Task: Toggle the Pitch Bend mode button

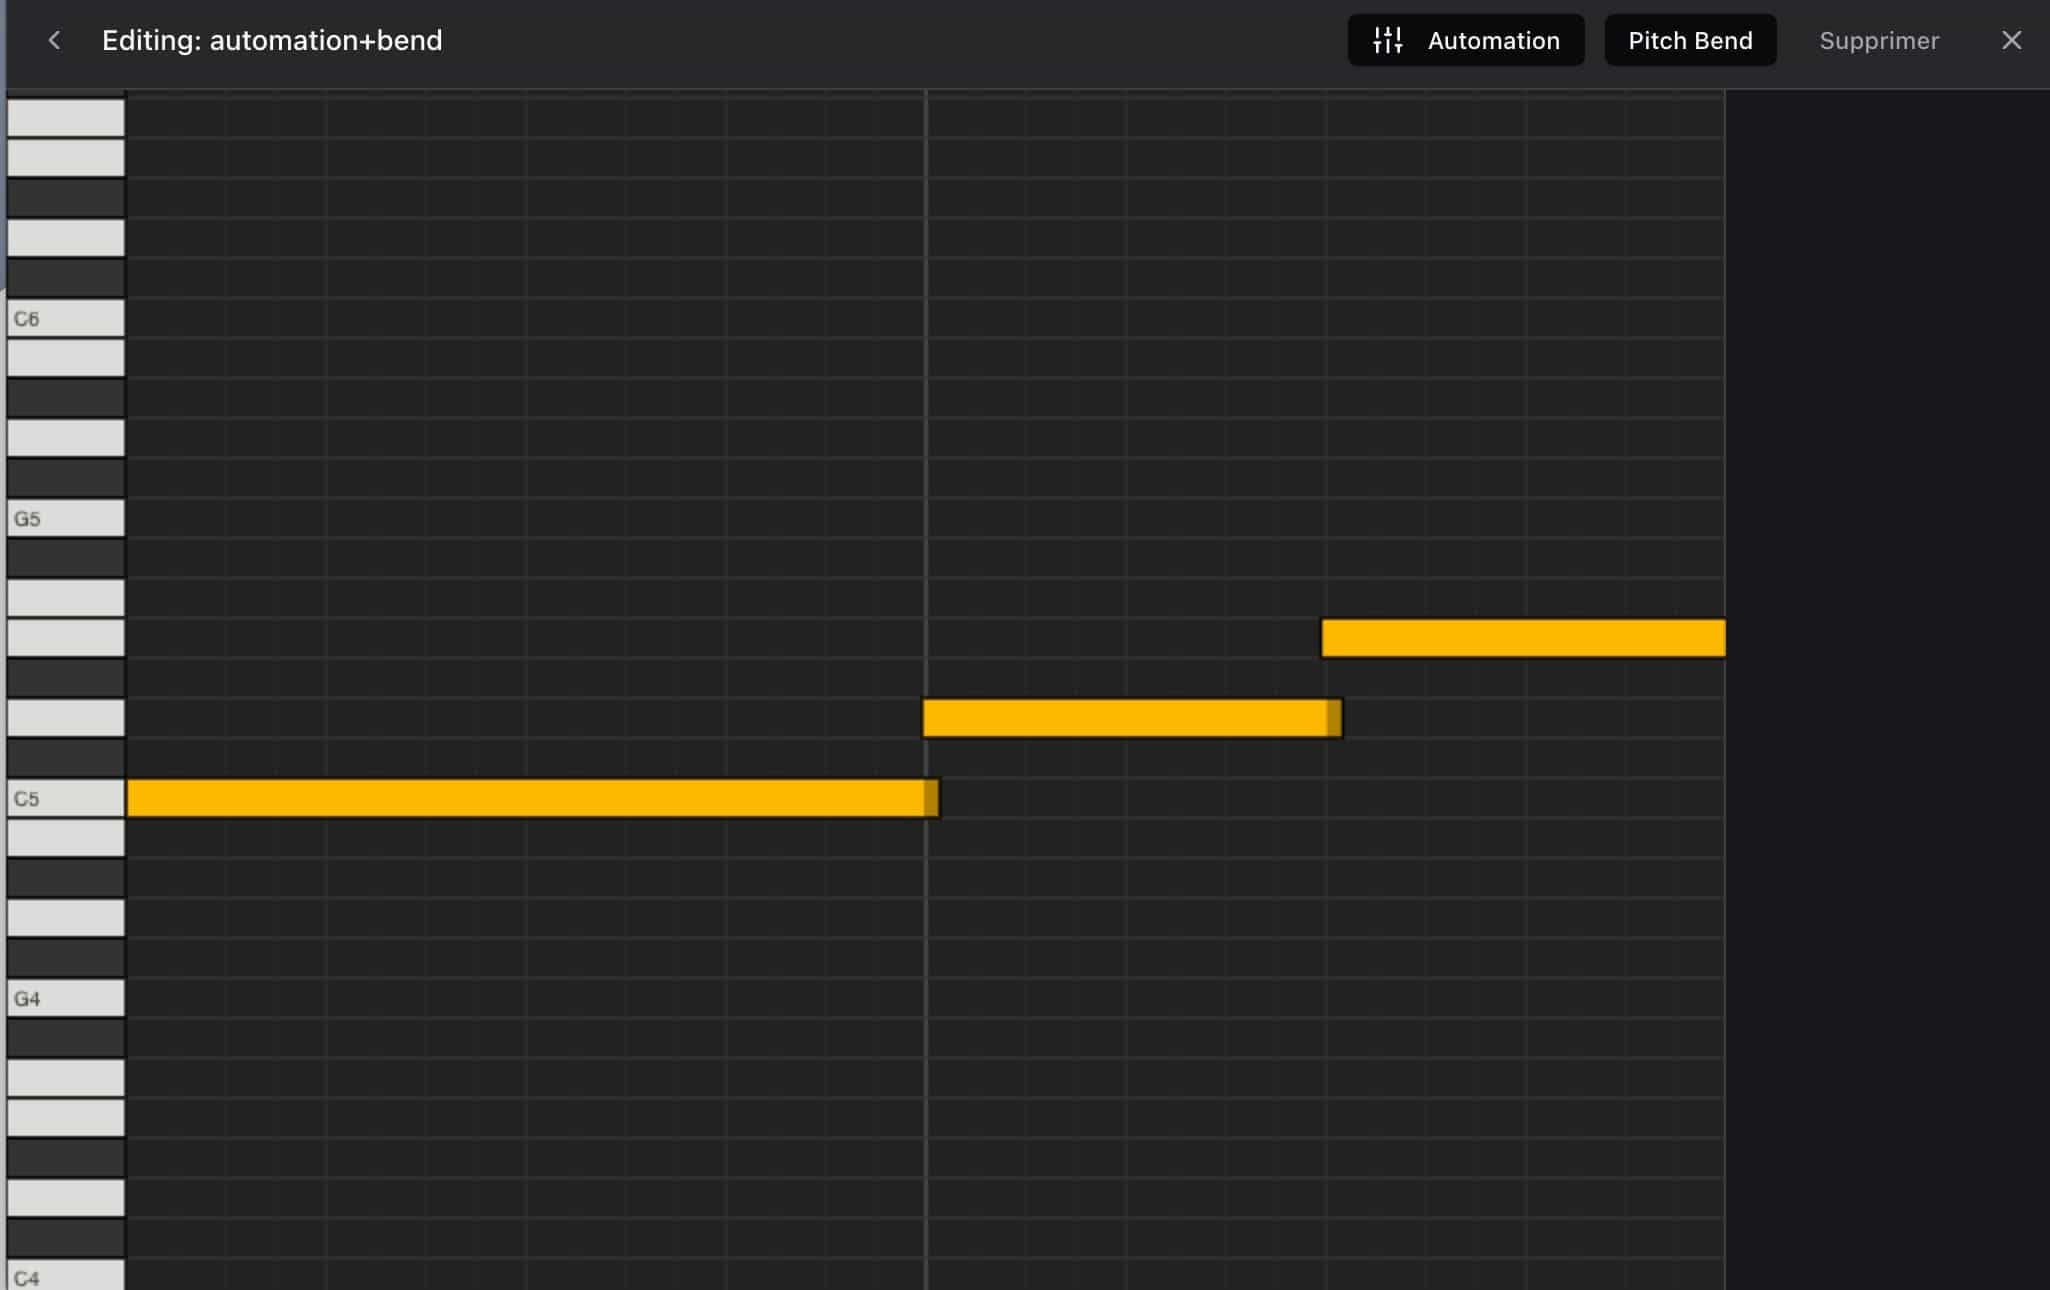Action: 1690,40
